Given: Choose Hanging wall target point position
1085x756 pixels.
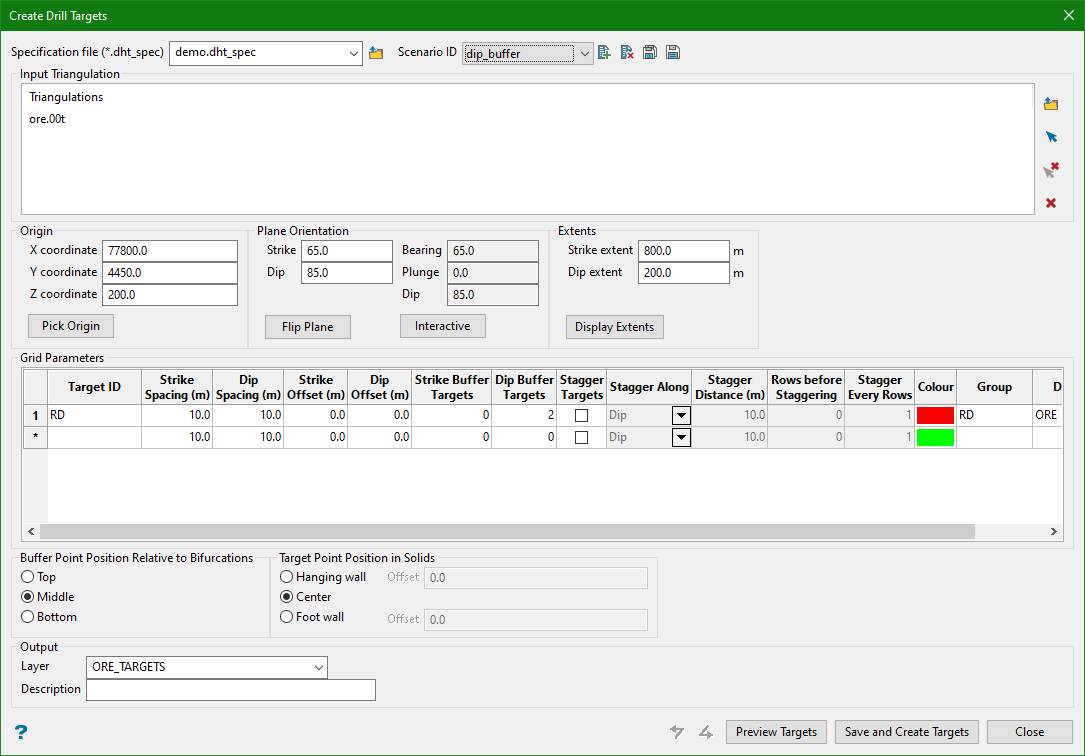Looking at the screenshot, I should [x=287, y=577].
